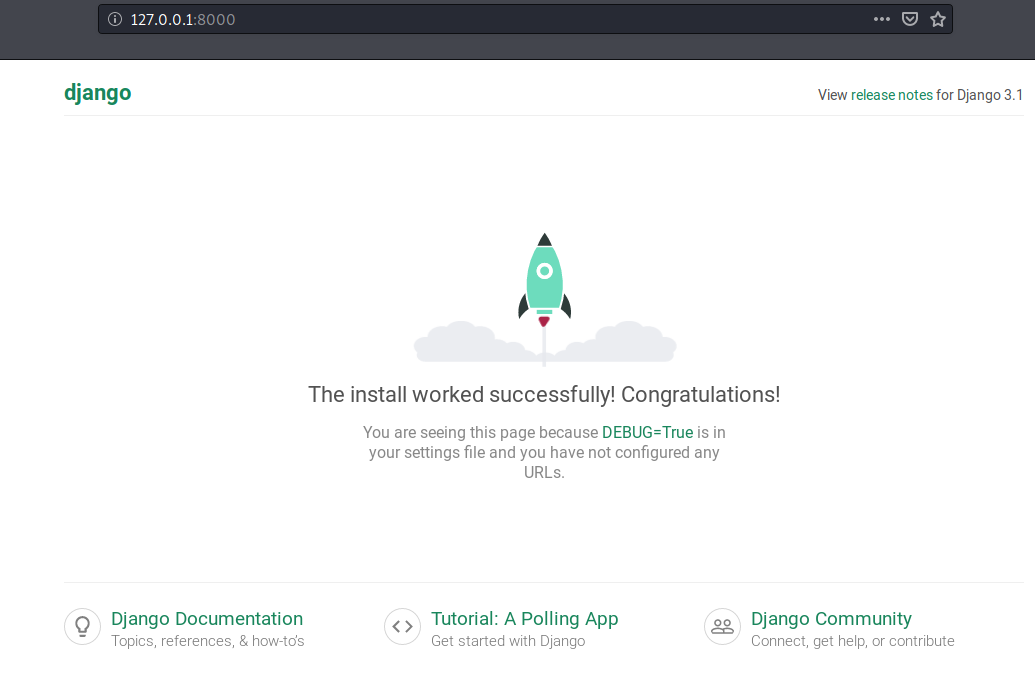Open Django Community link

tap(832, 619)
